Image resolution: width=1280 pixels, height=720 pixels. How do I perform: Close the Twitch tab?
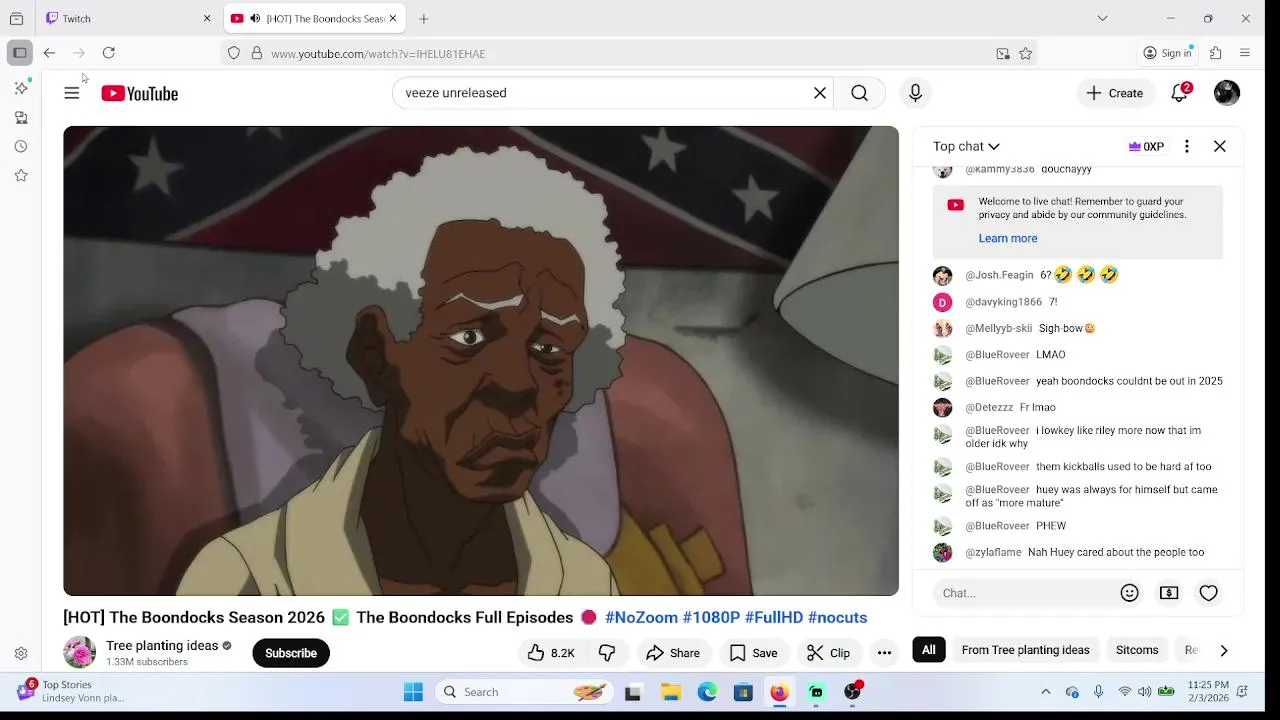click(207, 18)
